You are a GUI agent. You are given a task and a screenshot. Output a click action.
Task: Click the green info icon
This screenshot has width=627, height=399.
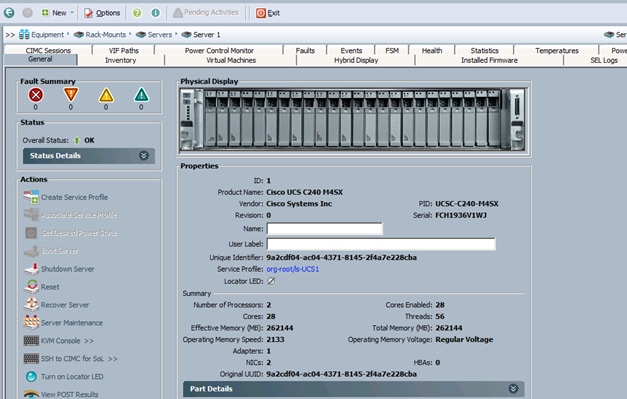pos(155,13)
